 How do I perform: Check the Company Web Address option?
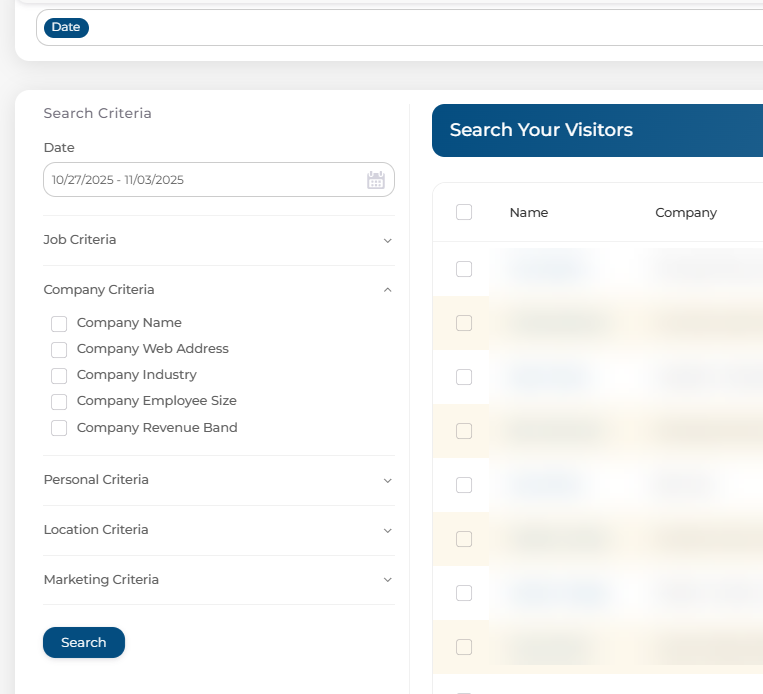click(x=59, y=350)
